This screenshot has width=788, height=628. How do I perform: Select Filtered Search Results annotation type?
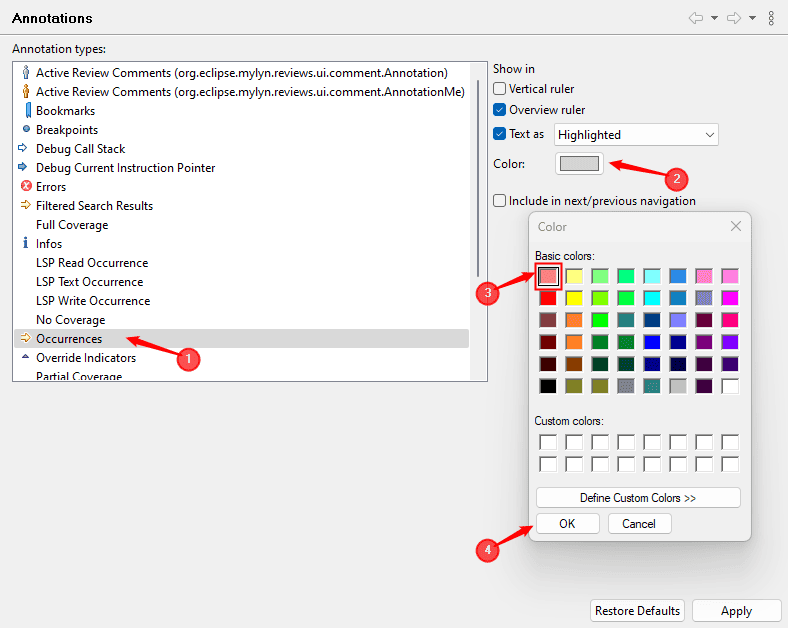(242, 206)
